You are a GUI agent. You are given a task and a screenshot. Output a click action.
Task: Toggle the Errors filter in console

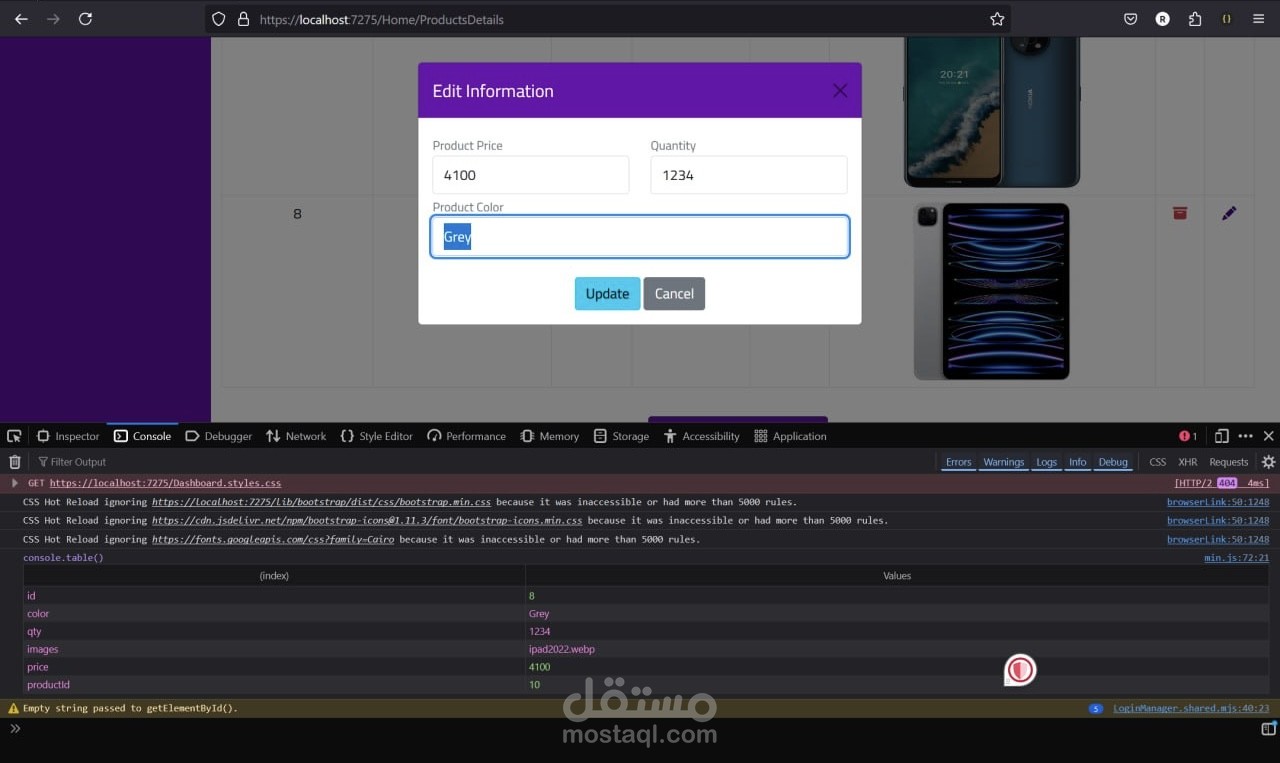[958, 462]
